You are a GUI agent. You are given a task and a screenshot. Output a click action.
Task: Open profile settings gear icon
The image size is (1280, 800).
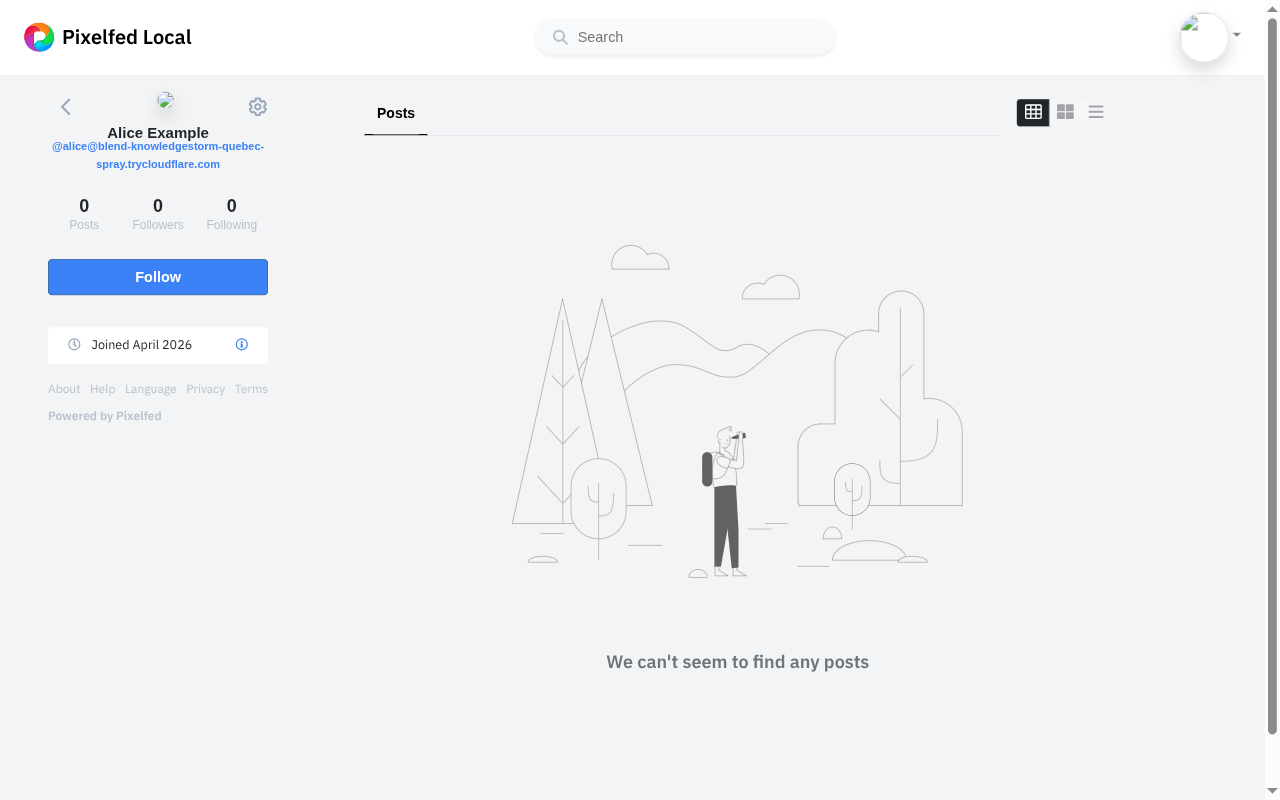pyautogui.click(x=257, y=107)
